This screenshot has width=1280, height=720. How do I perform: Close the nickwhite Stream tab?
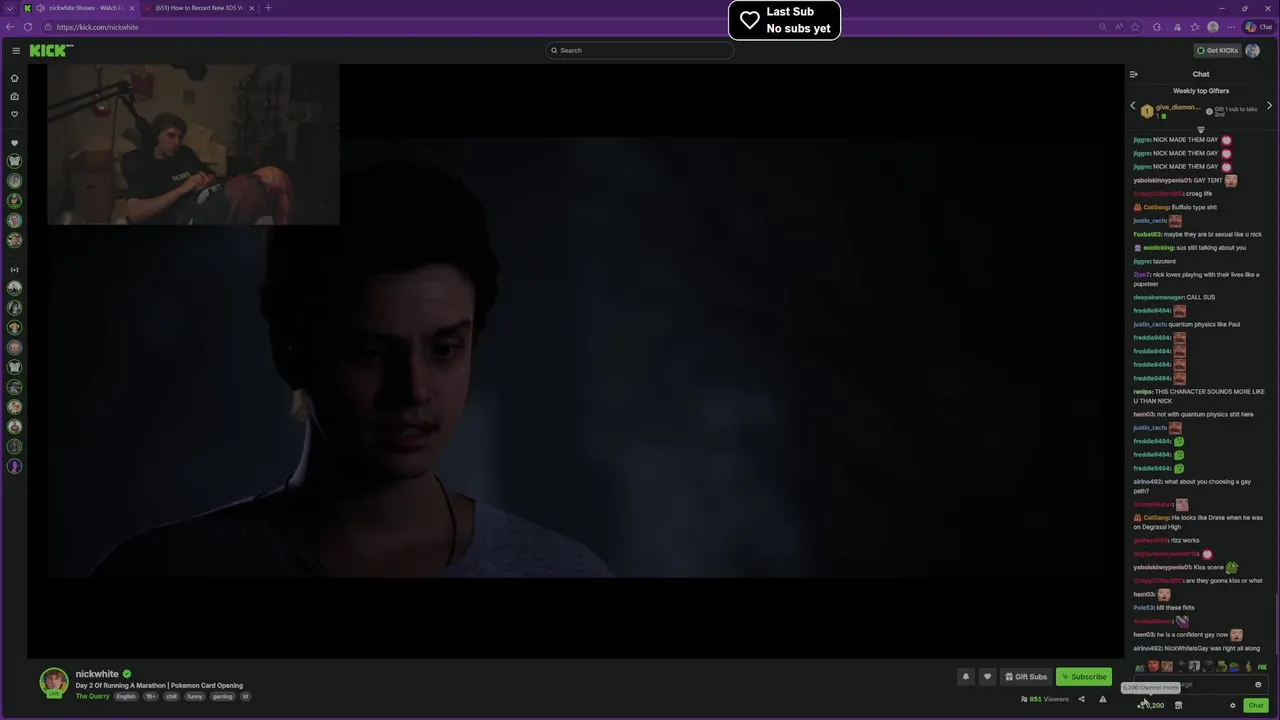click(131, 8)
